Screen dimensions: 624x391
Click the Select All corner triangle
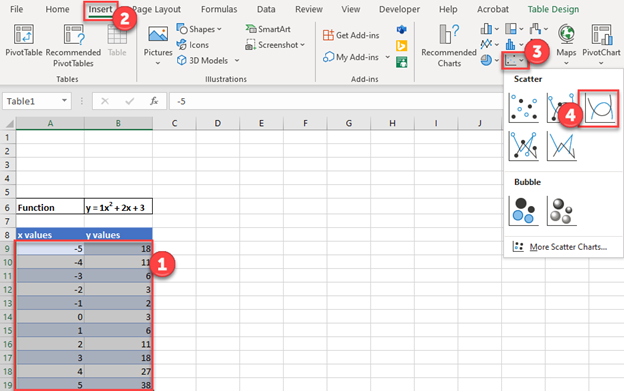click(9, 124)
